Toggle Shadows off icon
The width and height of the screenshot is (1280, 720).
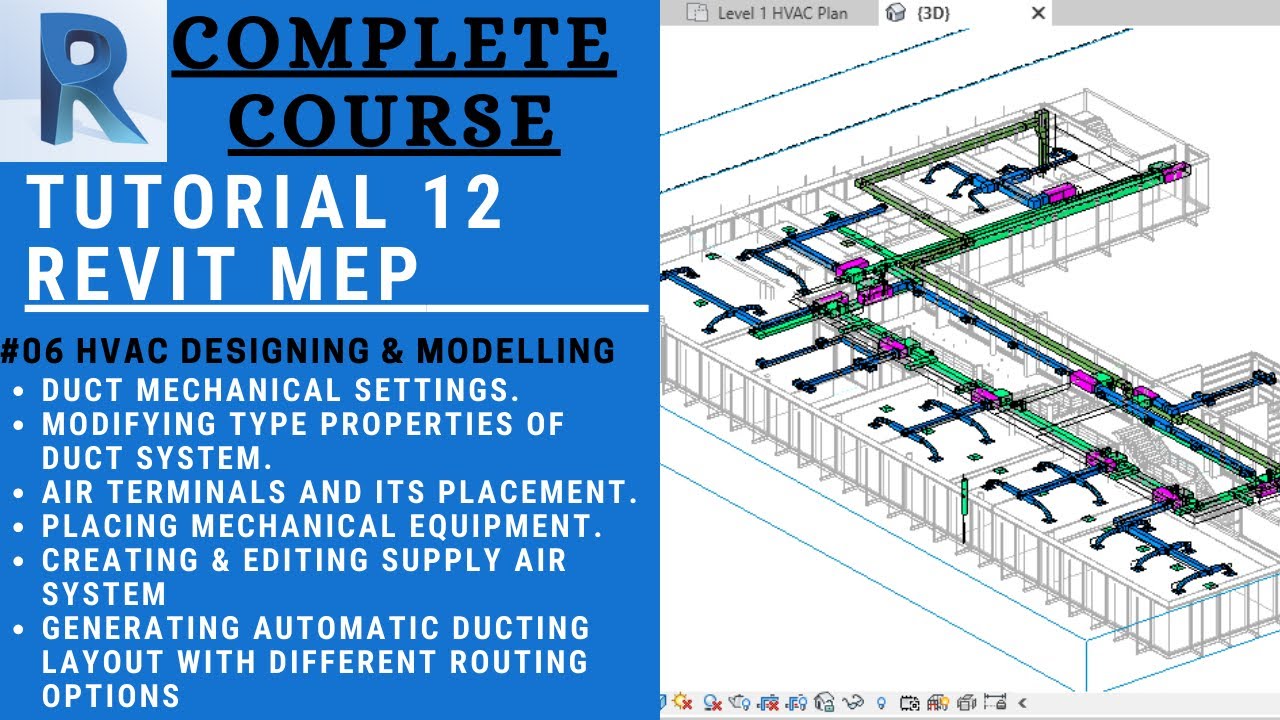click(712, 703)
